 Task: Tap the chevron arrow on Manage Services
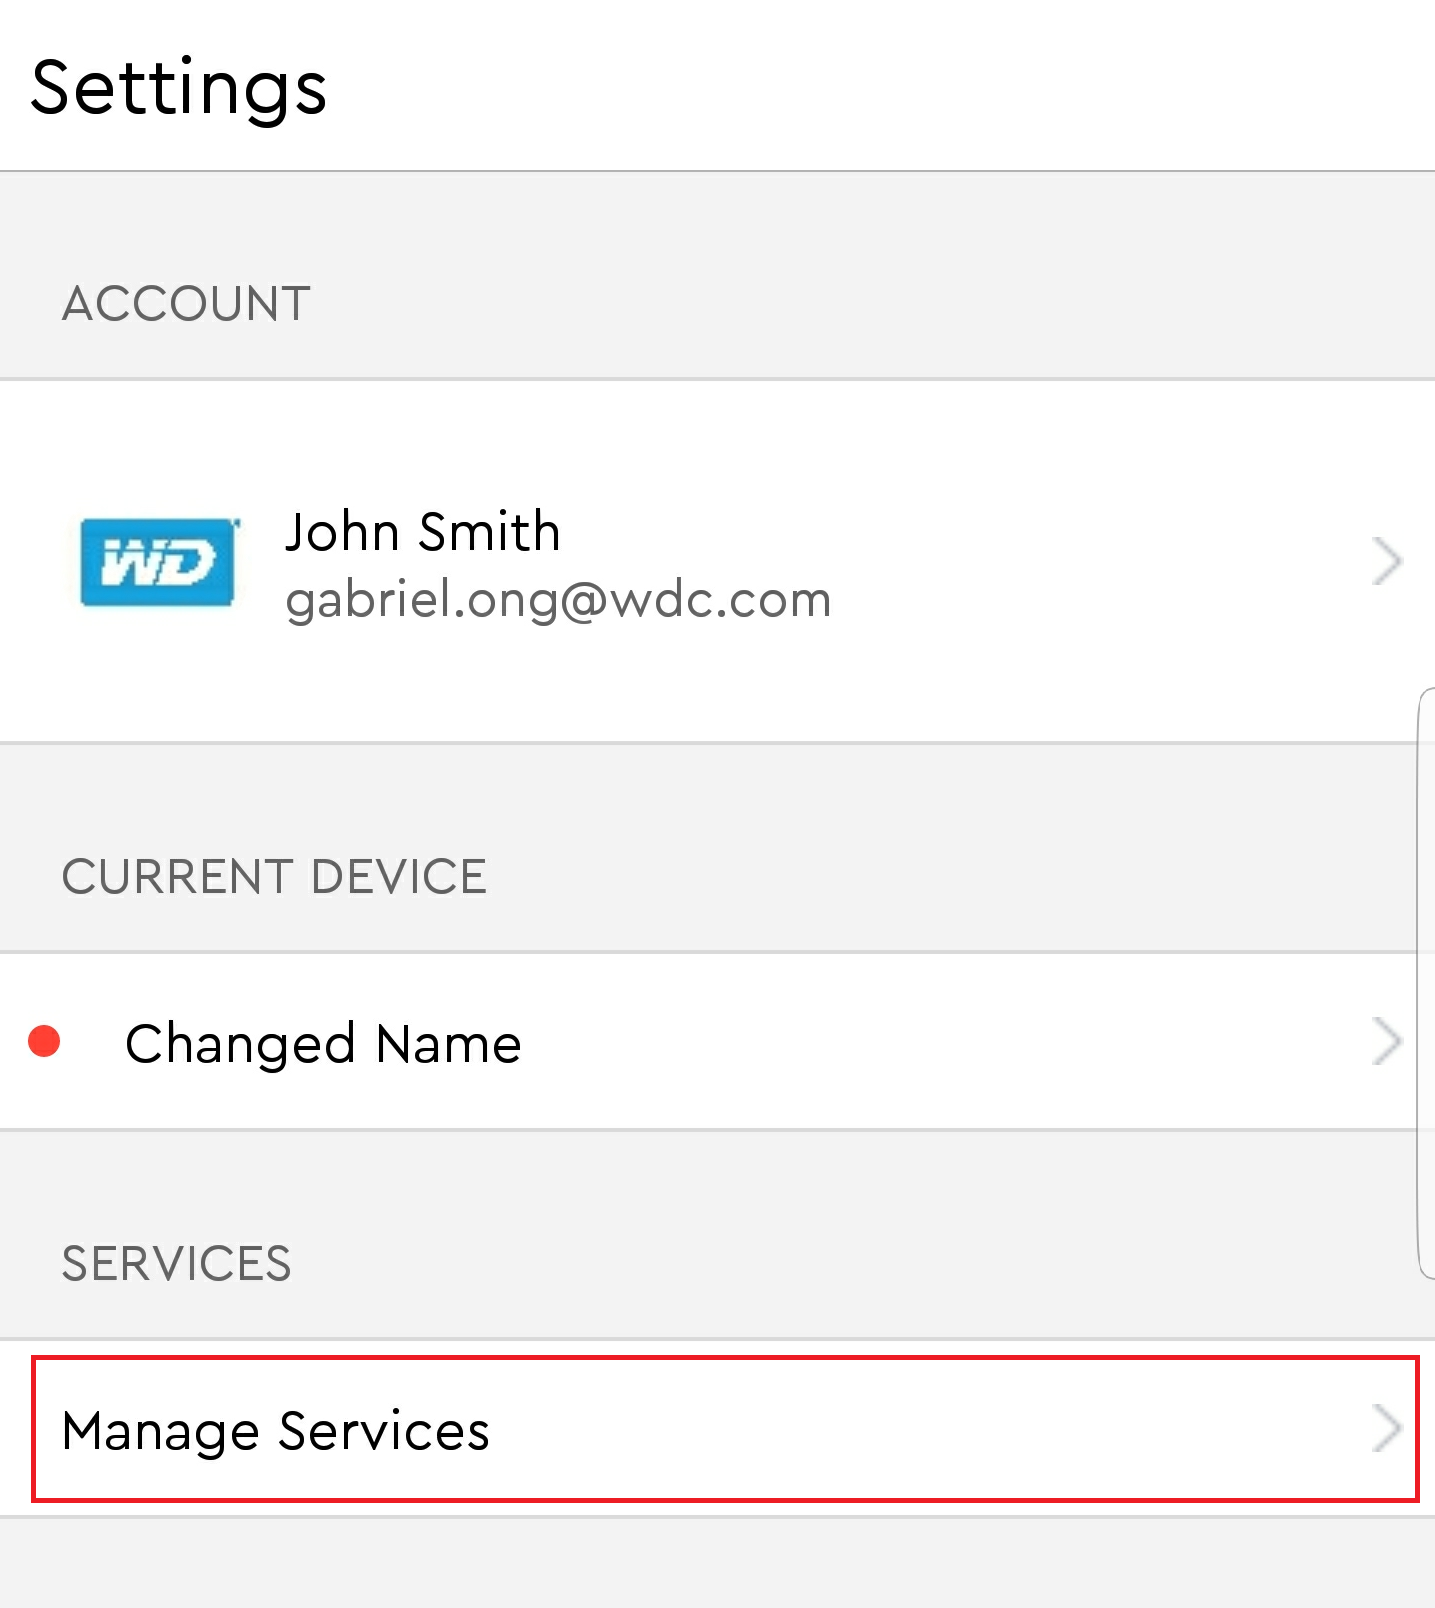coord(1386,1429)
